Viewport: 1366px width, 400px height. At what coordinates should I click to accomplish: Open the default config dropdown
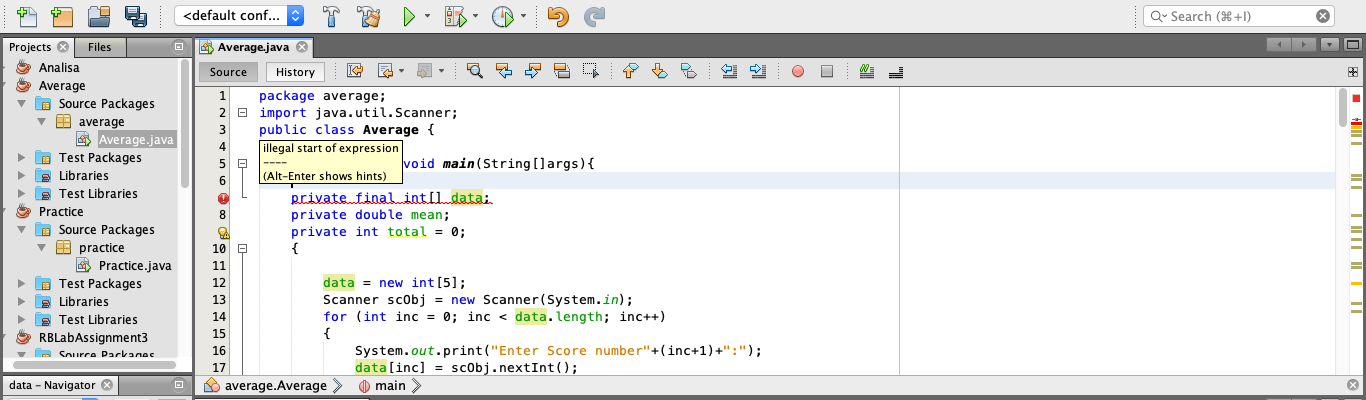click(x=241, y=16)
